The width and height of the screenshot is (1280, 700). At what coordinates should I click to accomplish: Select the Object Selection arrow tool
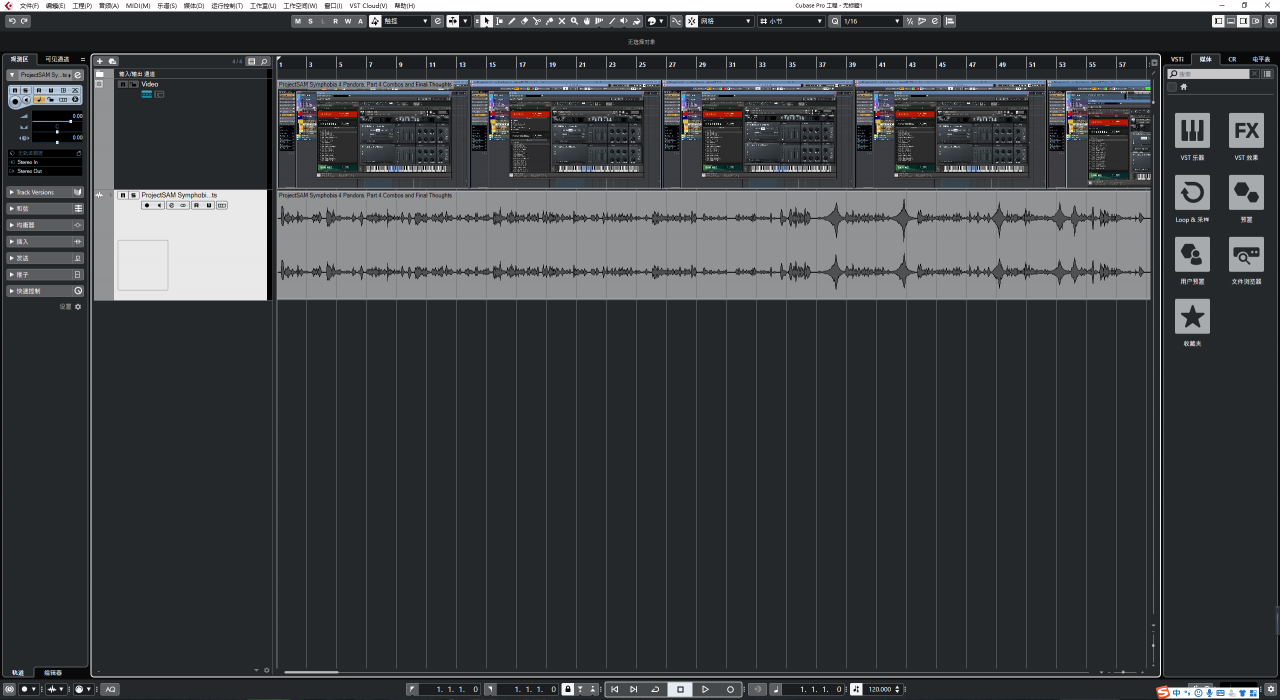point(487,21)
